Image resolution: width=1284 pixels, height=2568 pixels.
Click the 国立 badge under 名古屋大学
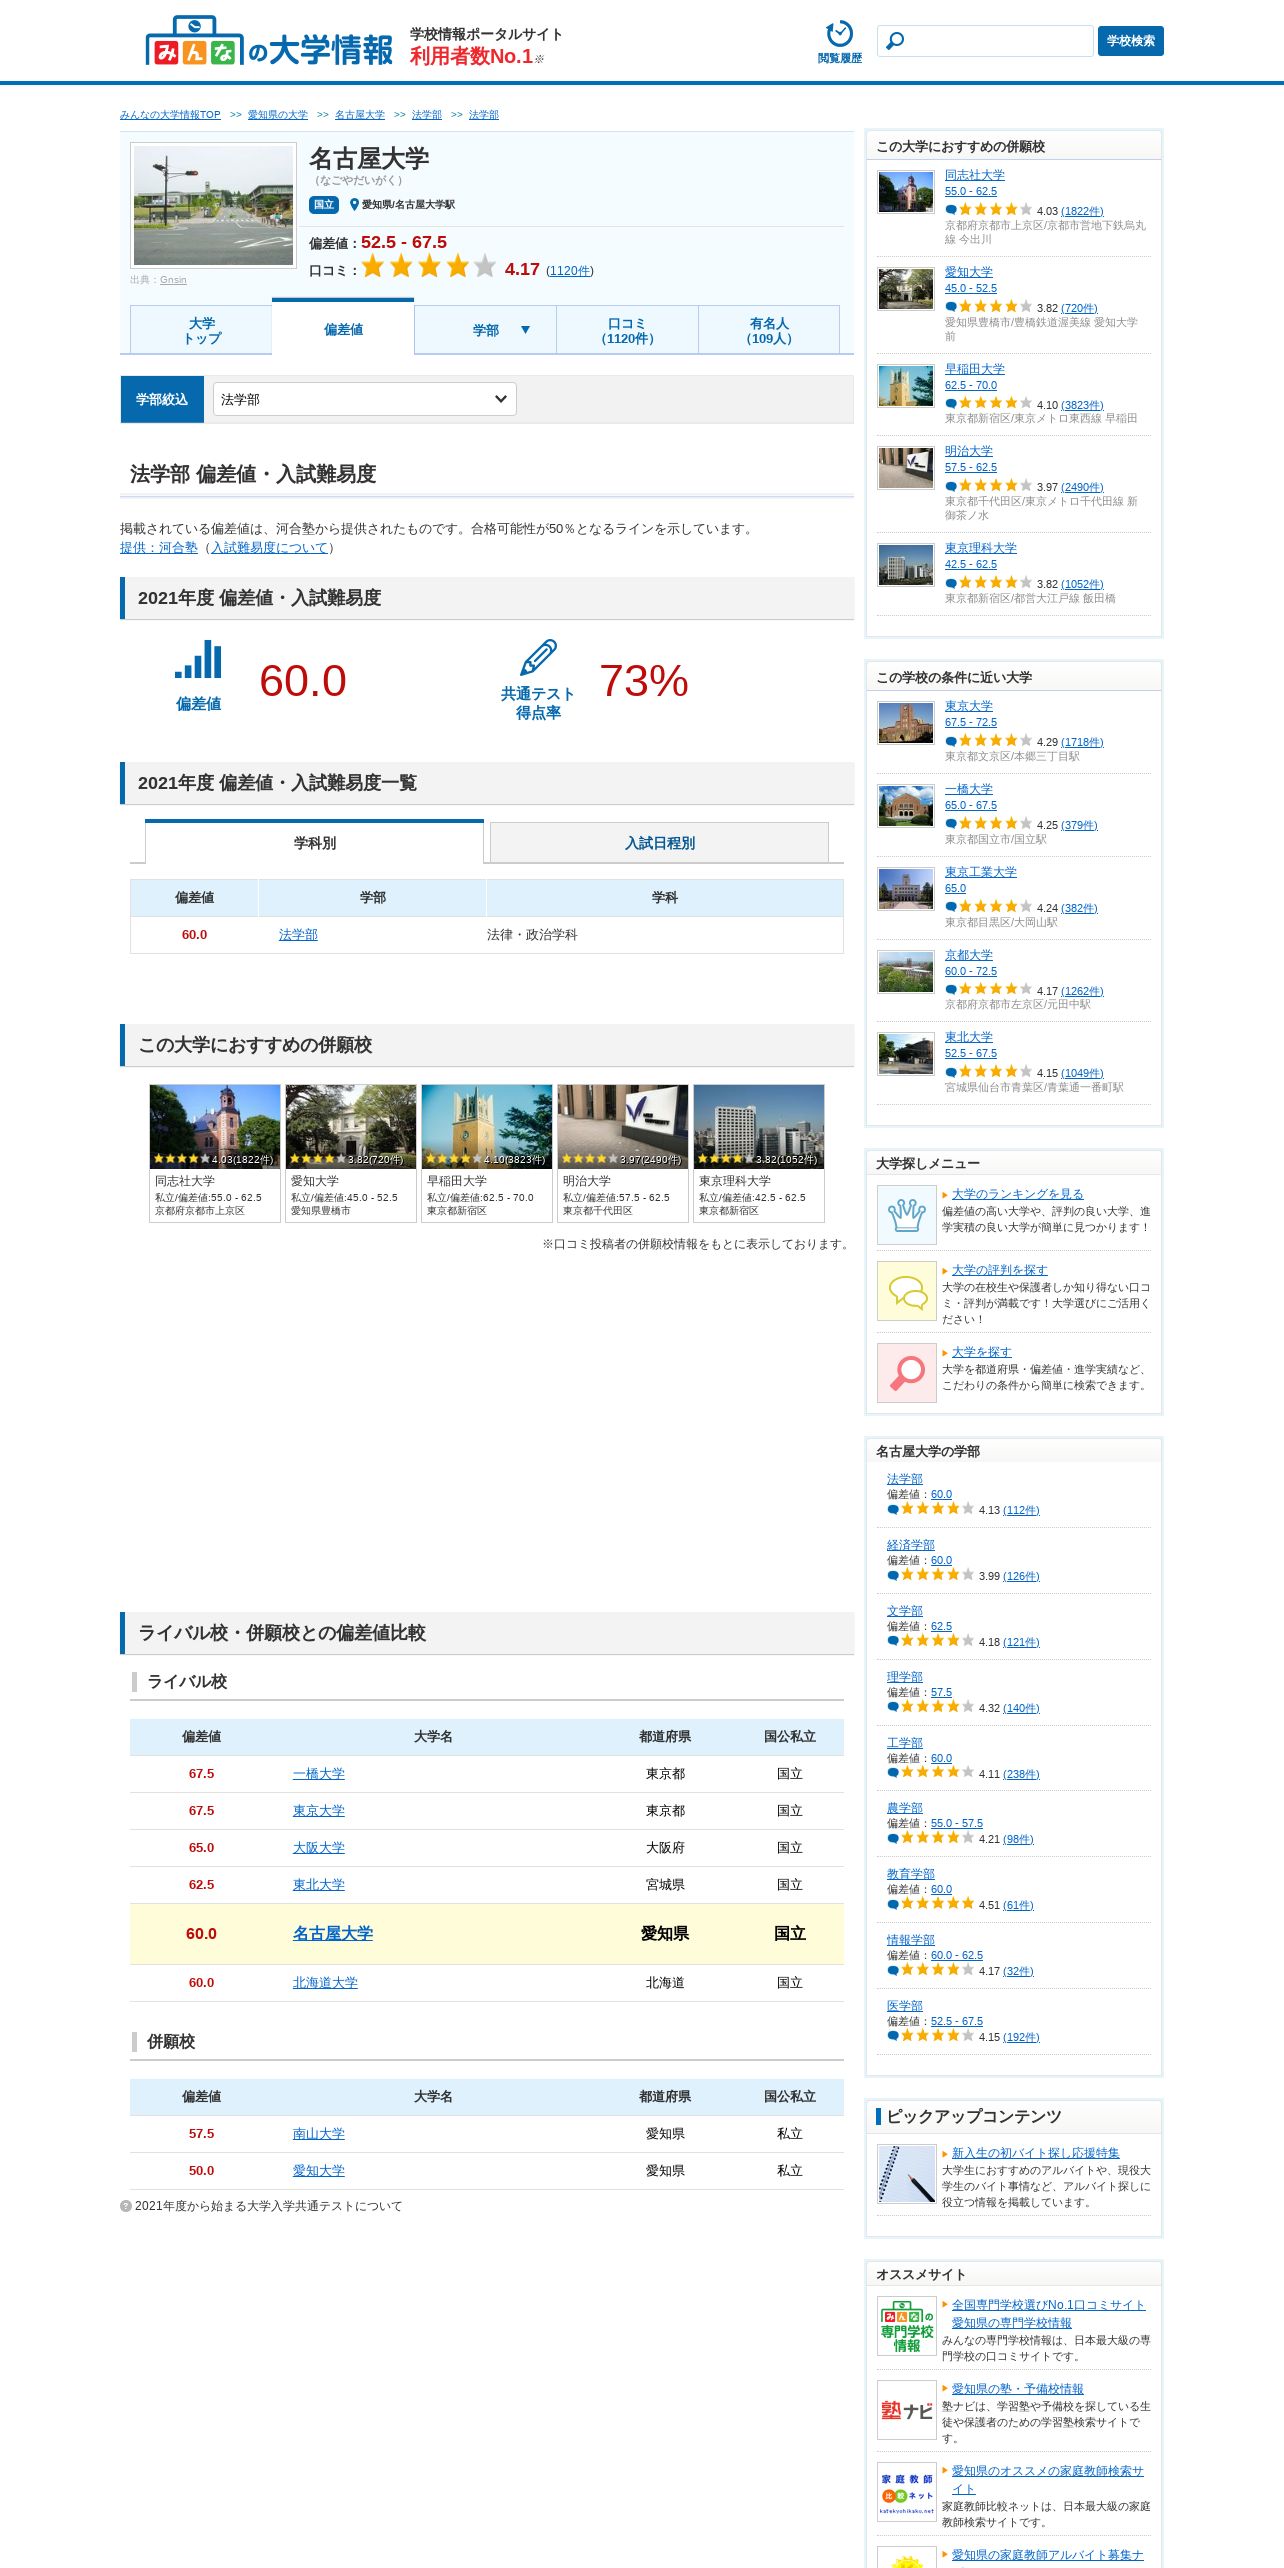[x=324, y=204]
